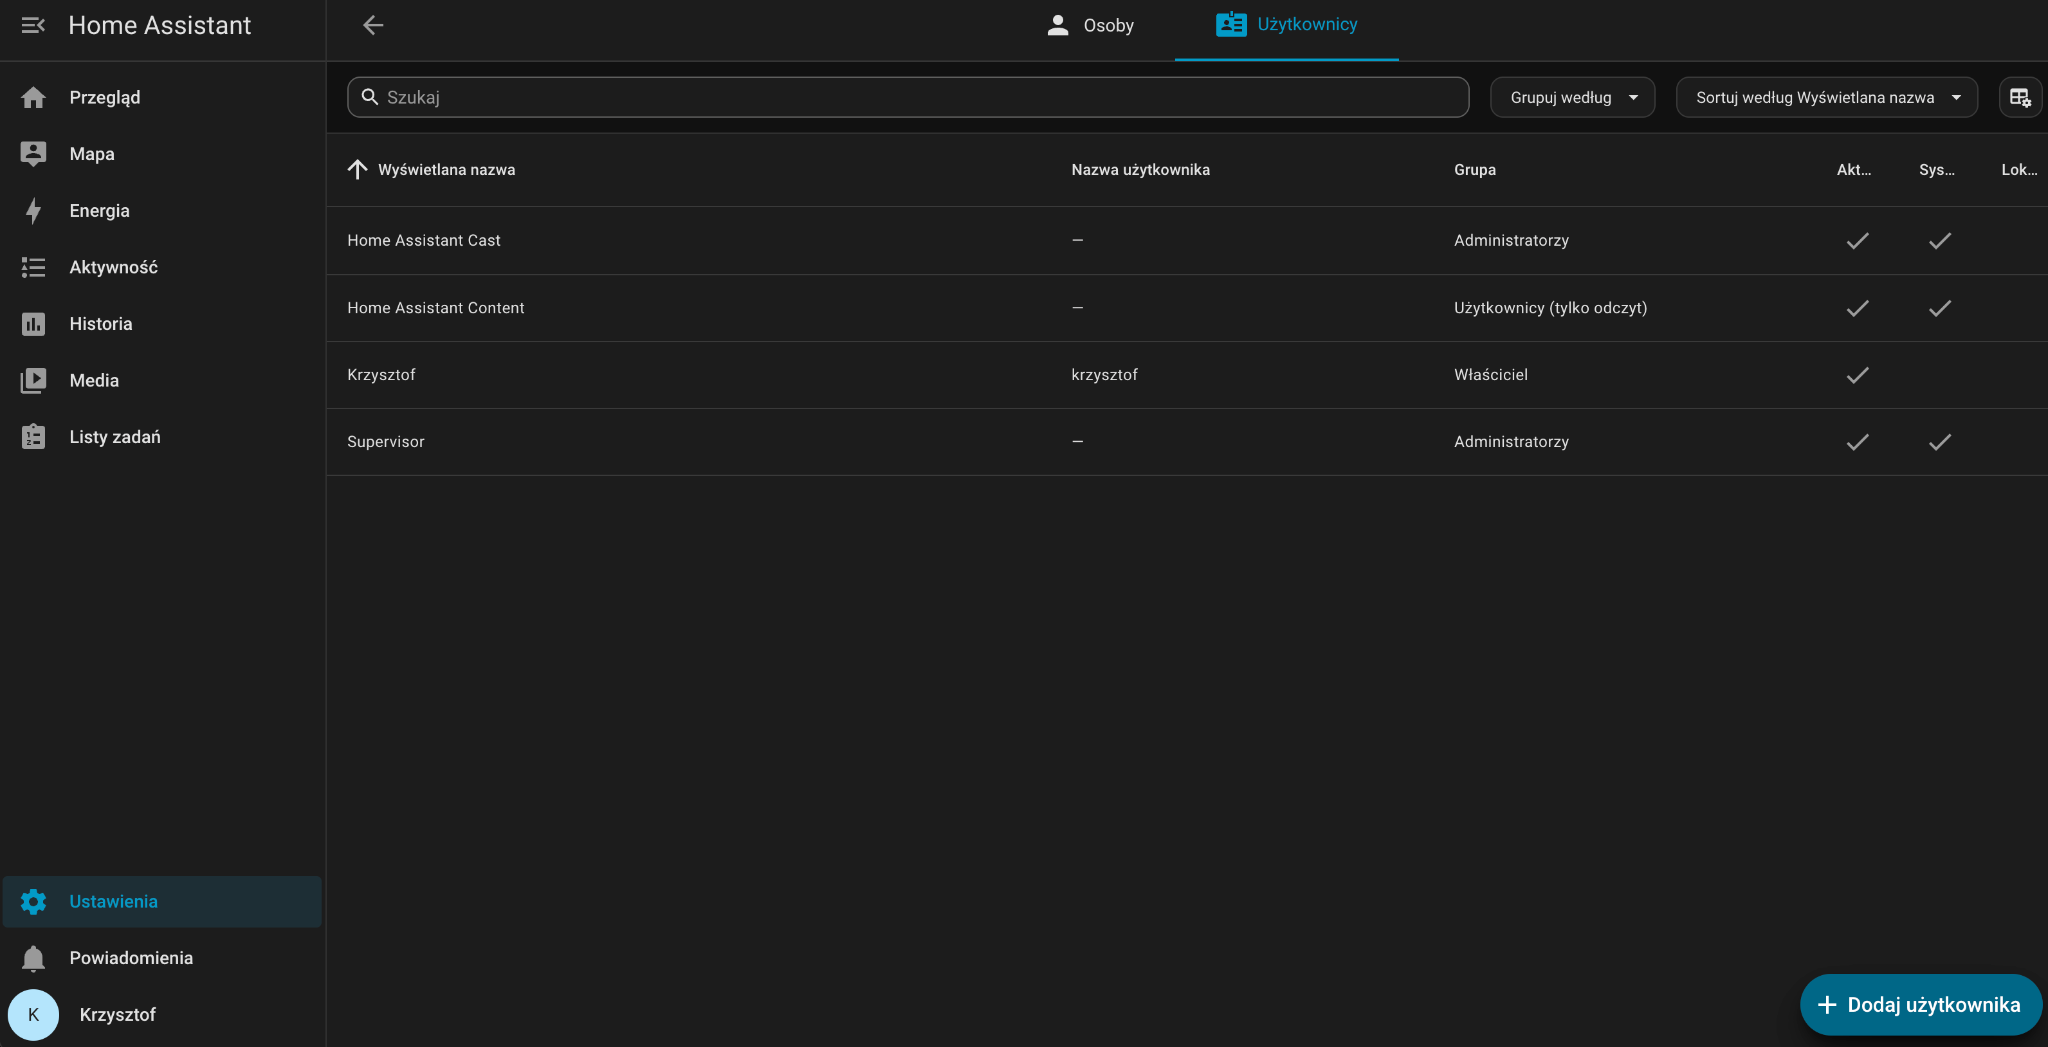Open the Krzysztof profile entry

coord(162,1015)
